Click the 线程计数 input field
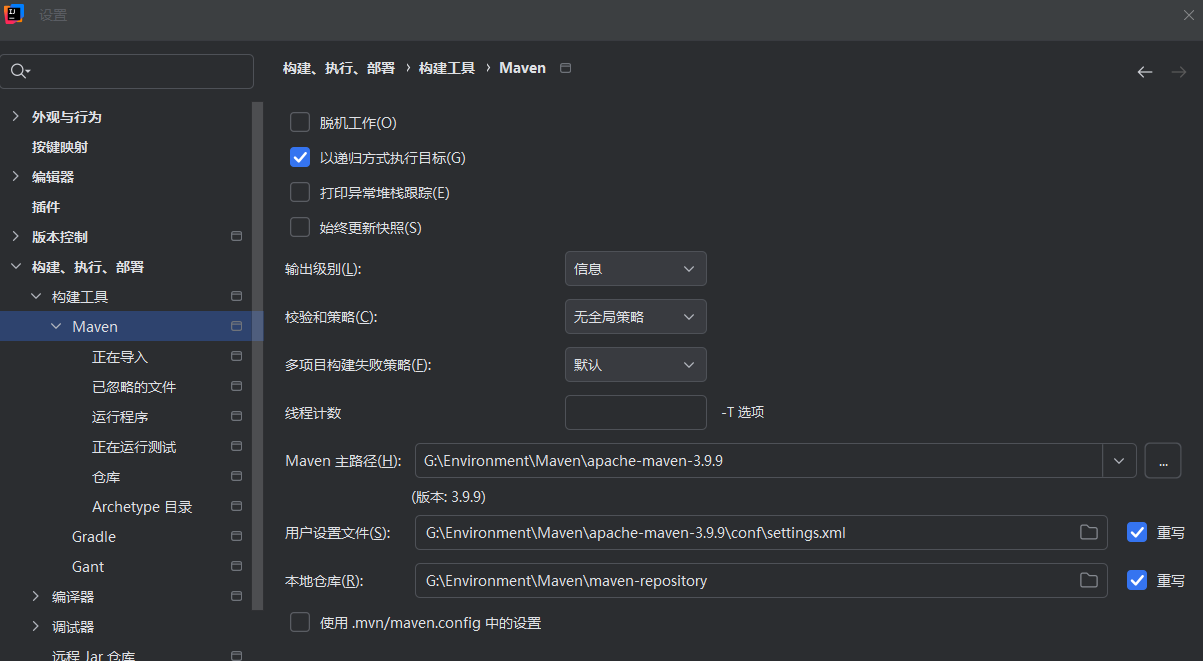 point(635,412)
